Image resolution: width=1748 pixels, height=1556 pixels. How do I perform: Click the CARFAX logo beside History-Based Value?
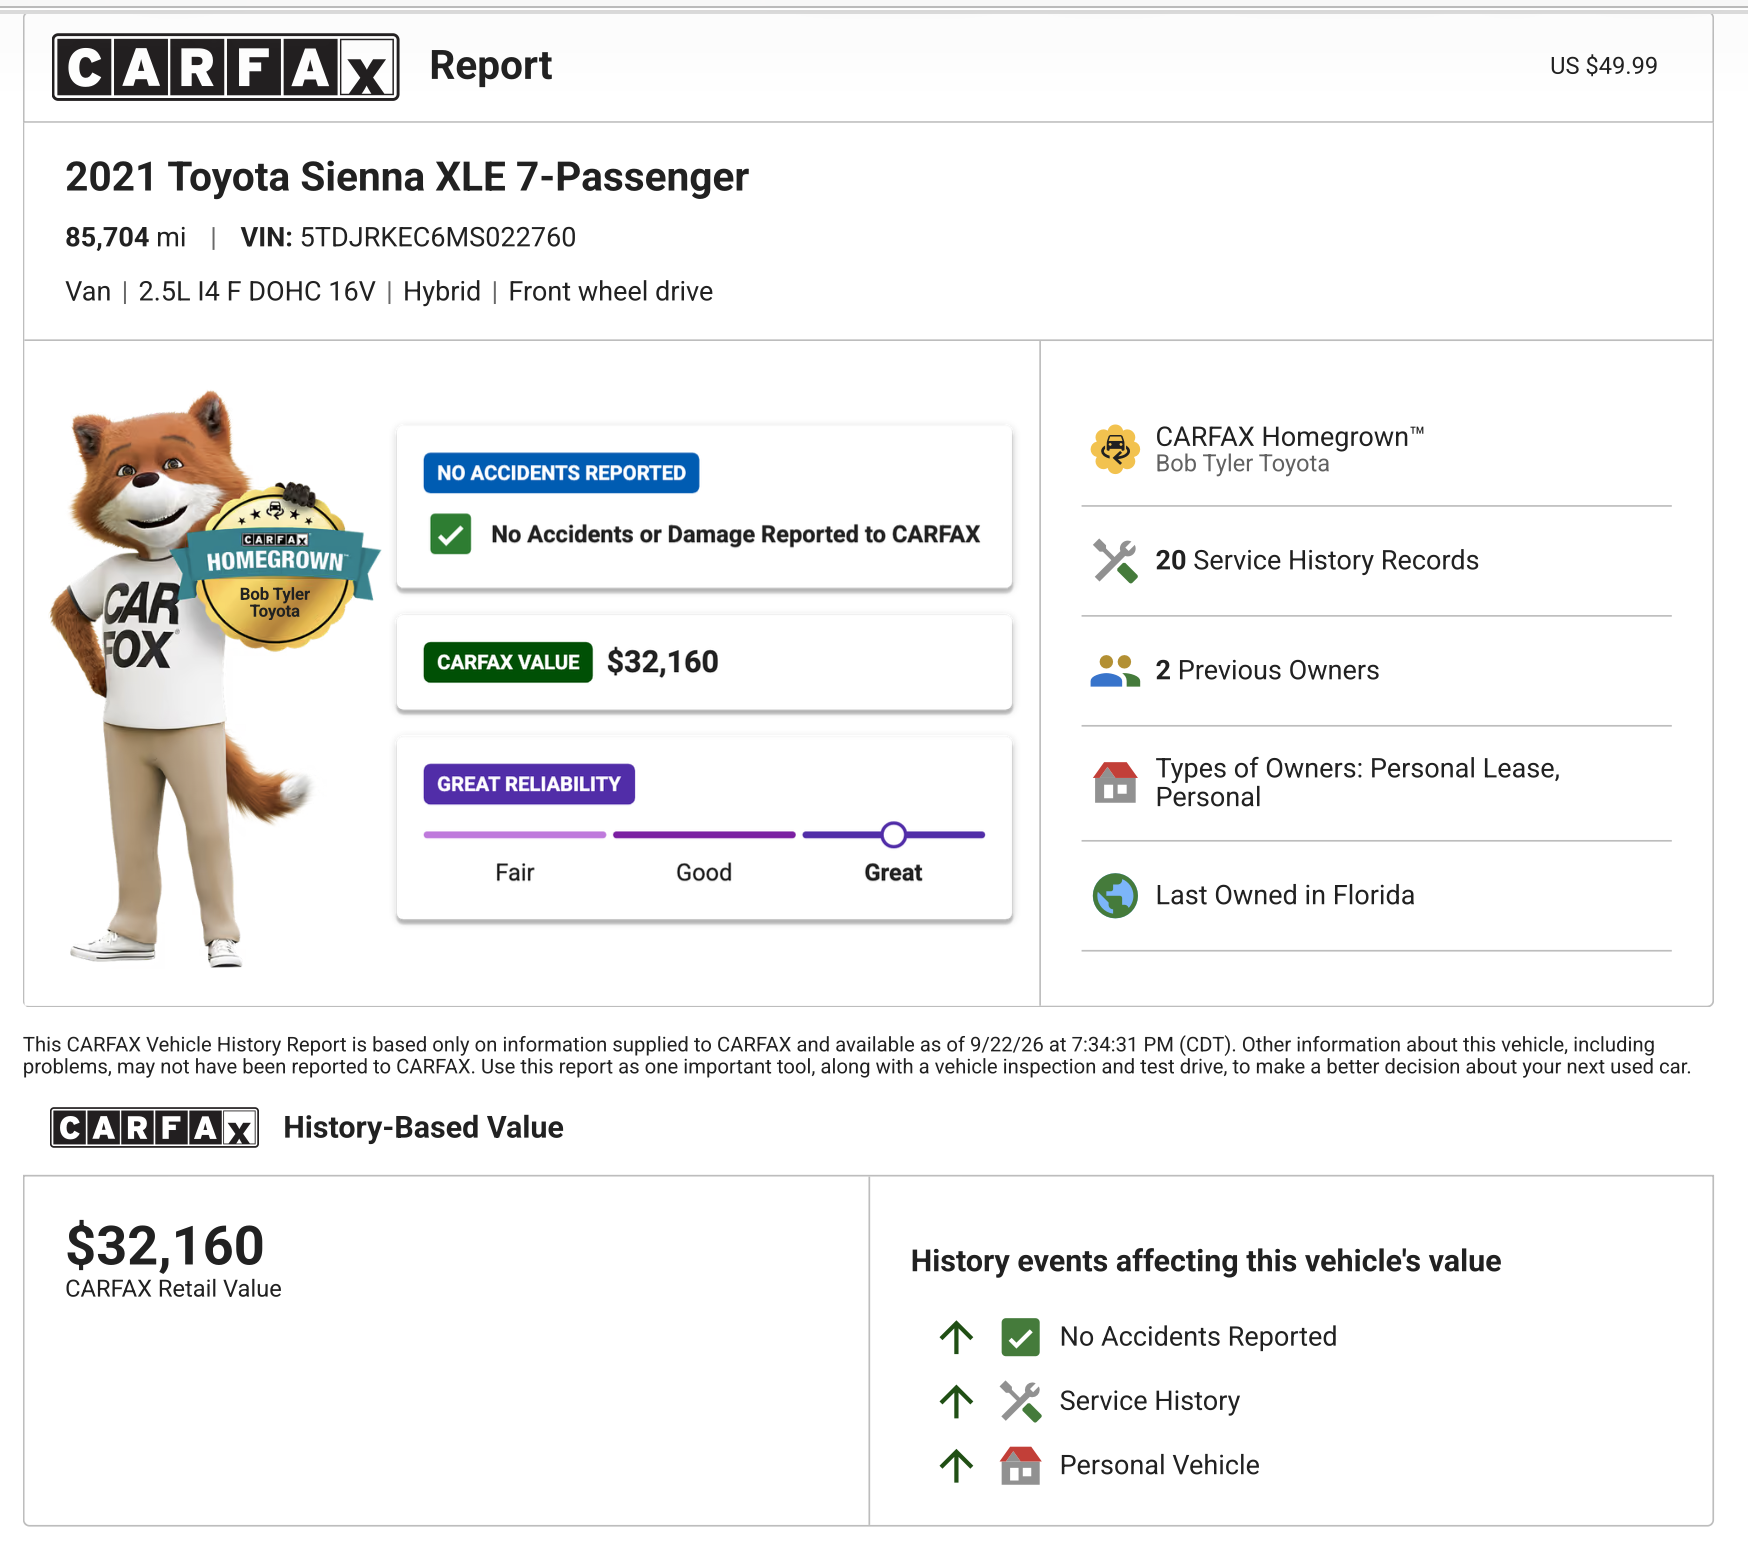155,1128
